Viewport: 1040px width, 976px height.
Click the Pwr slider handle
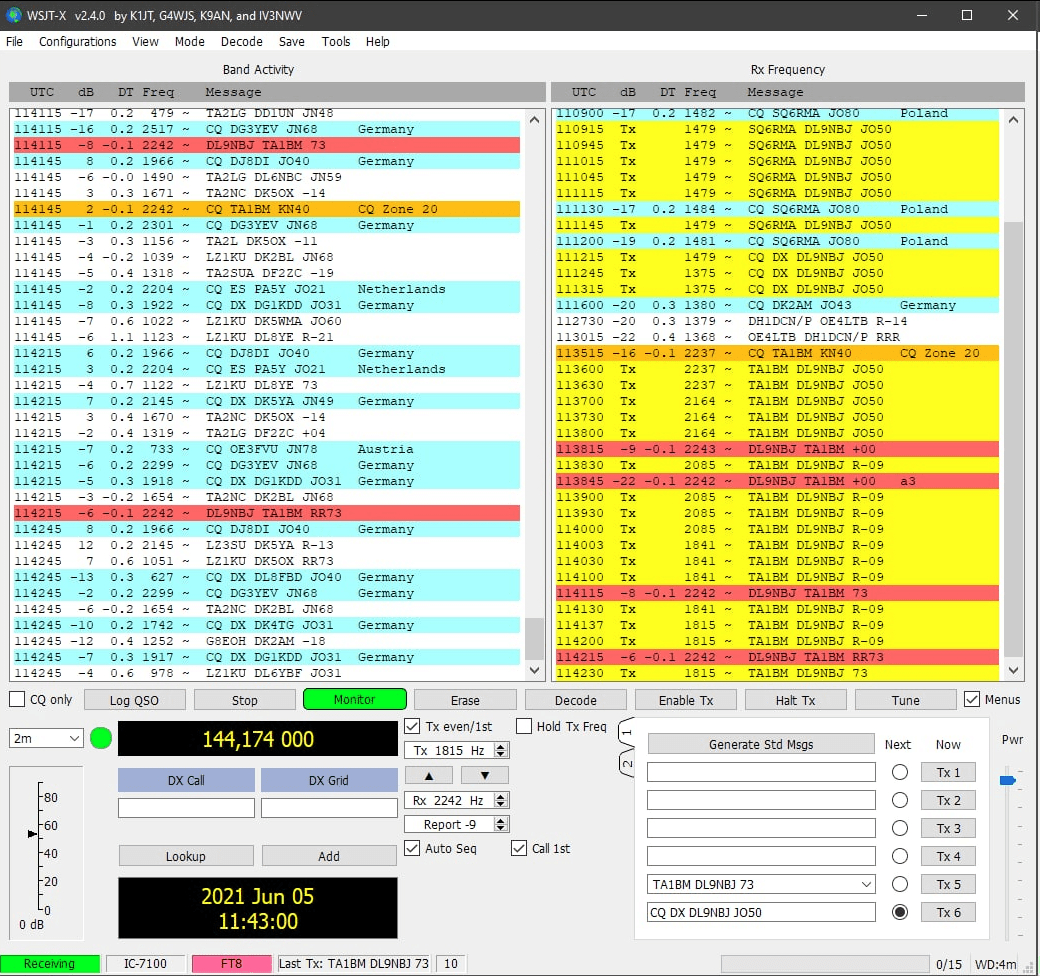click(x=1008, y=780)
